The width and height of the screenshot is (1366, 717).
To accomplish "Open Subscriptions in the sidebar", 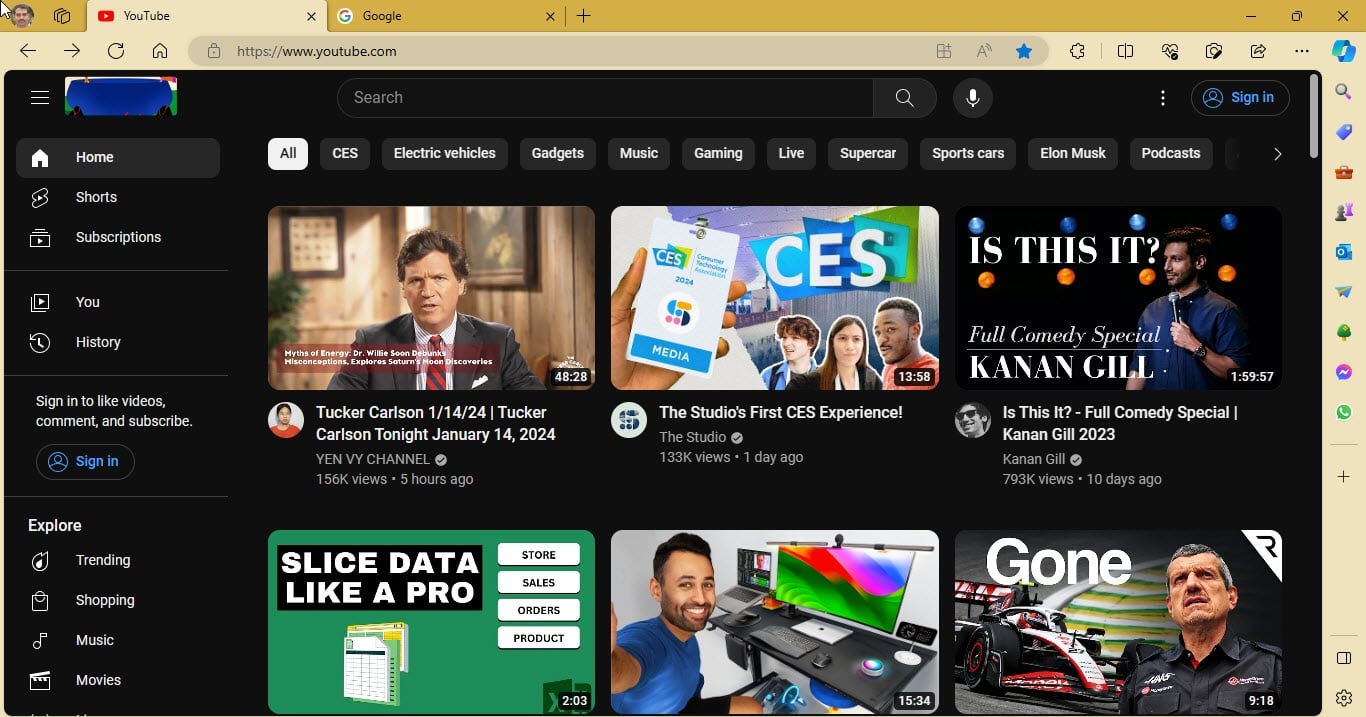I will point(118,238).
